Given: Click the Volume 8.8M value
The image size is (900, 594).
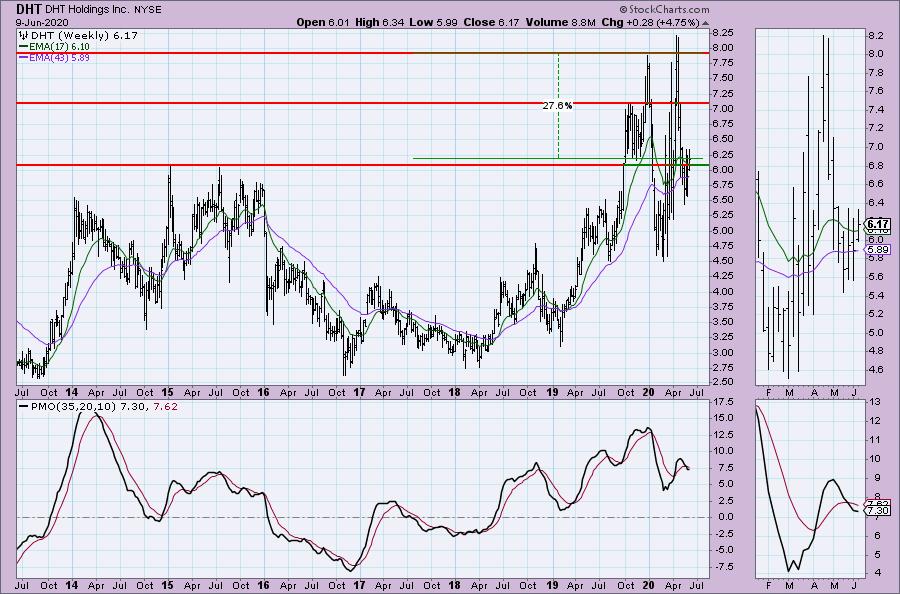Looking at the screenshot, I should [x=561, y=22].
